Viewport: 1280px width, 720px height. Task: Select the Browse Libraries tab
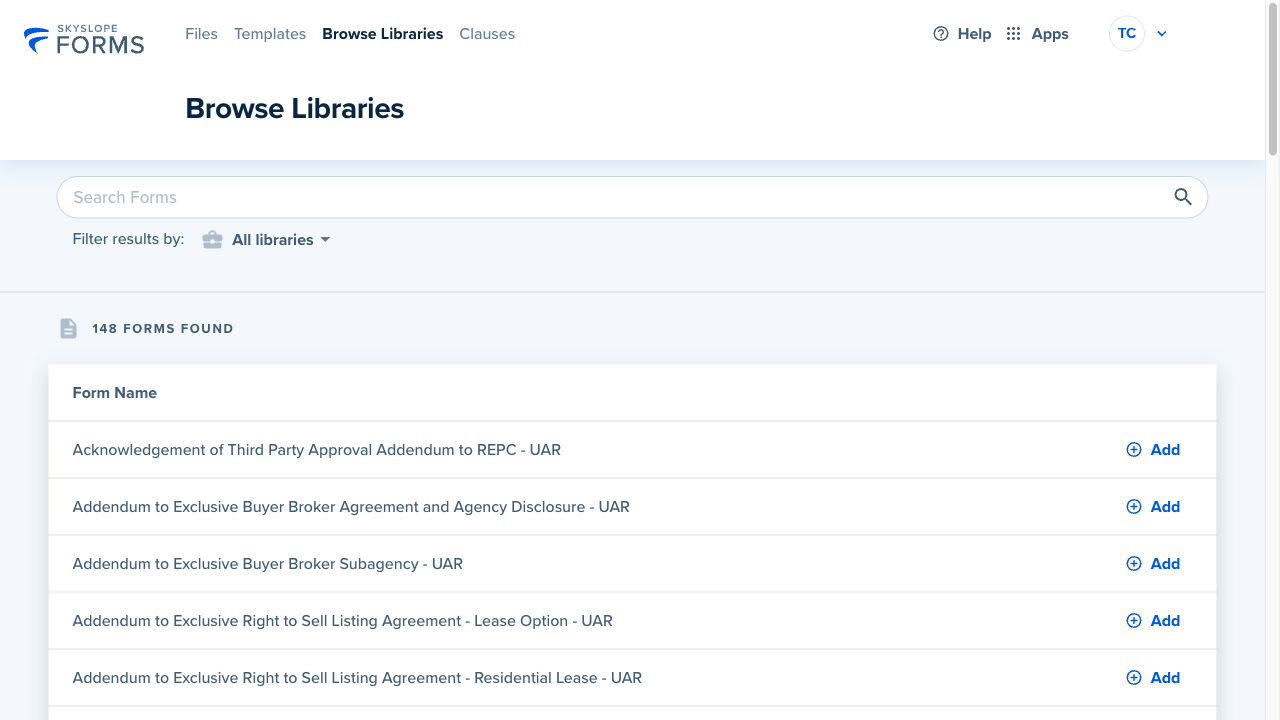(382, 34)
